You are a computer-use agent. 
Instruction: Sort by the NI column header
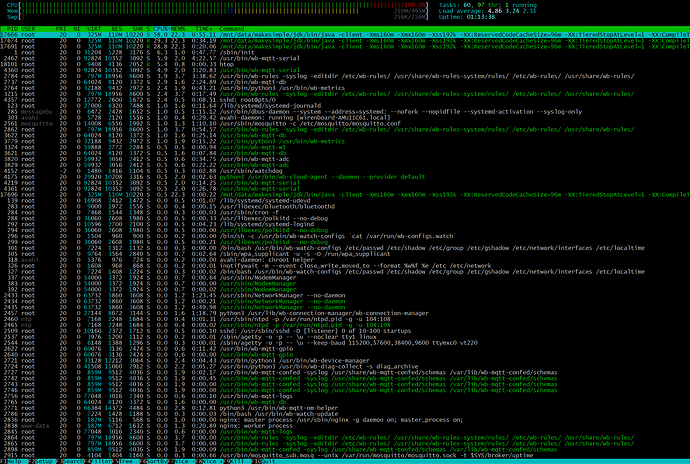point(77,29)
